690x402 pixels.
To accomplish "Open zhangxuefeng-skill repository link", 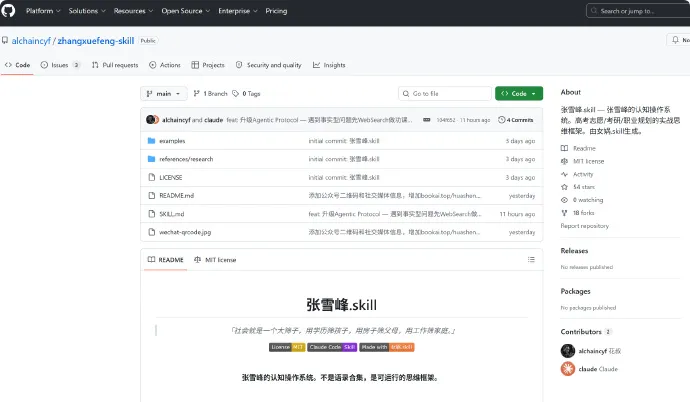I will click(x=96, y=40).
